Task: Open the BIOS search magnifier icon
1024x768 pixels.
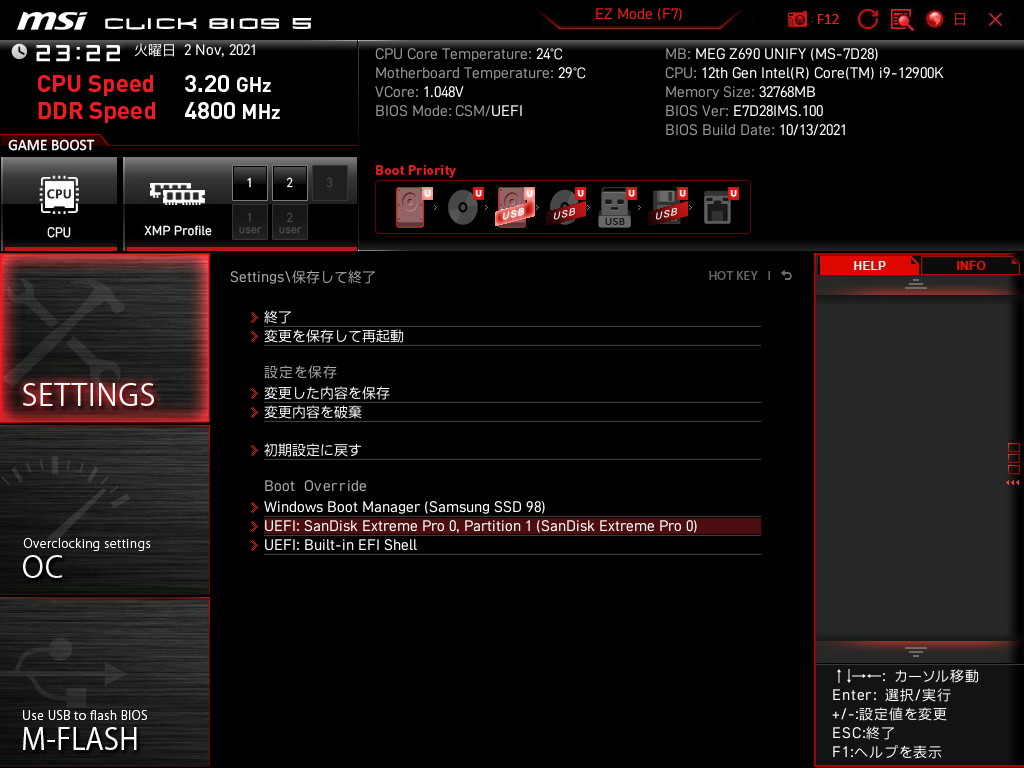Action: pyautogui.click(x=902, y=19)
